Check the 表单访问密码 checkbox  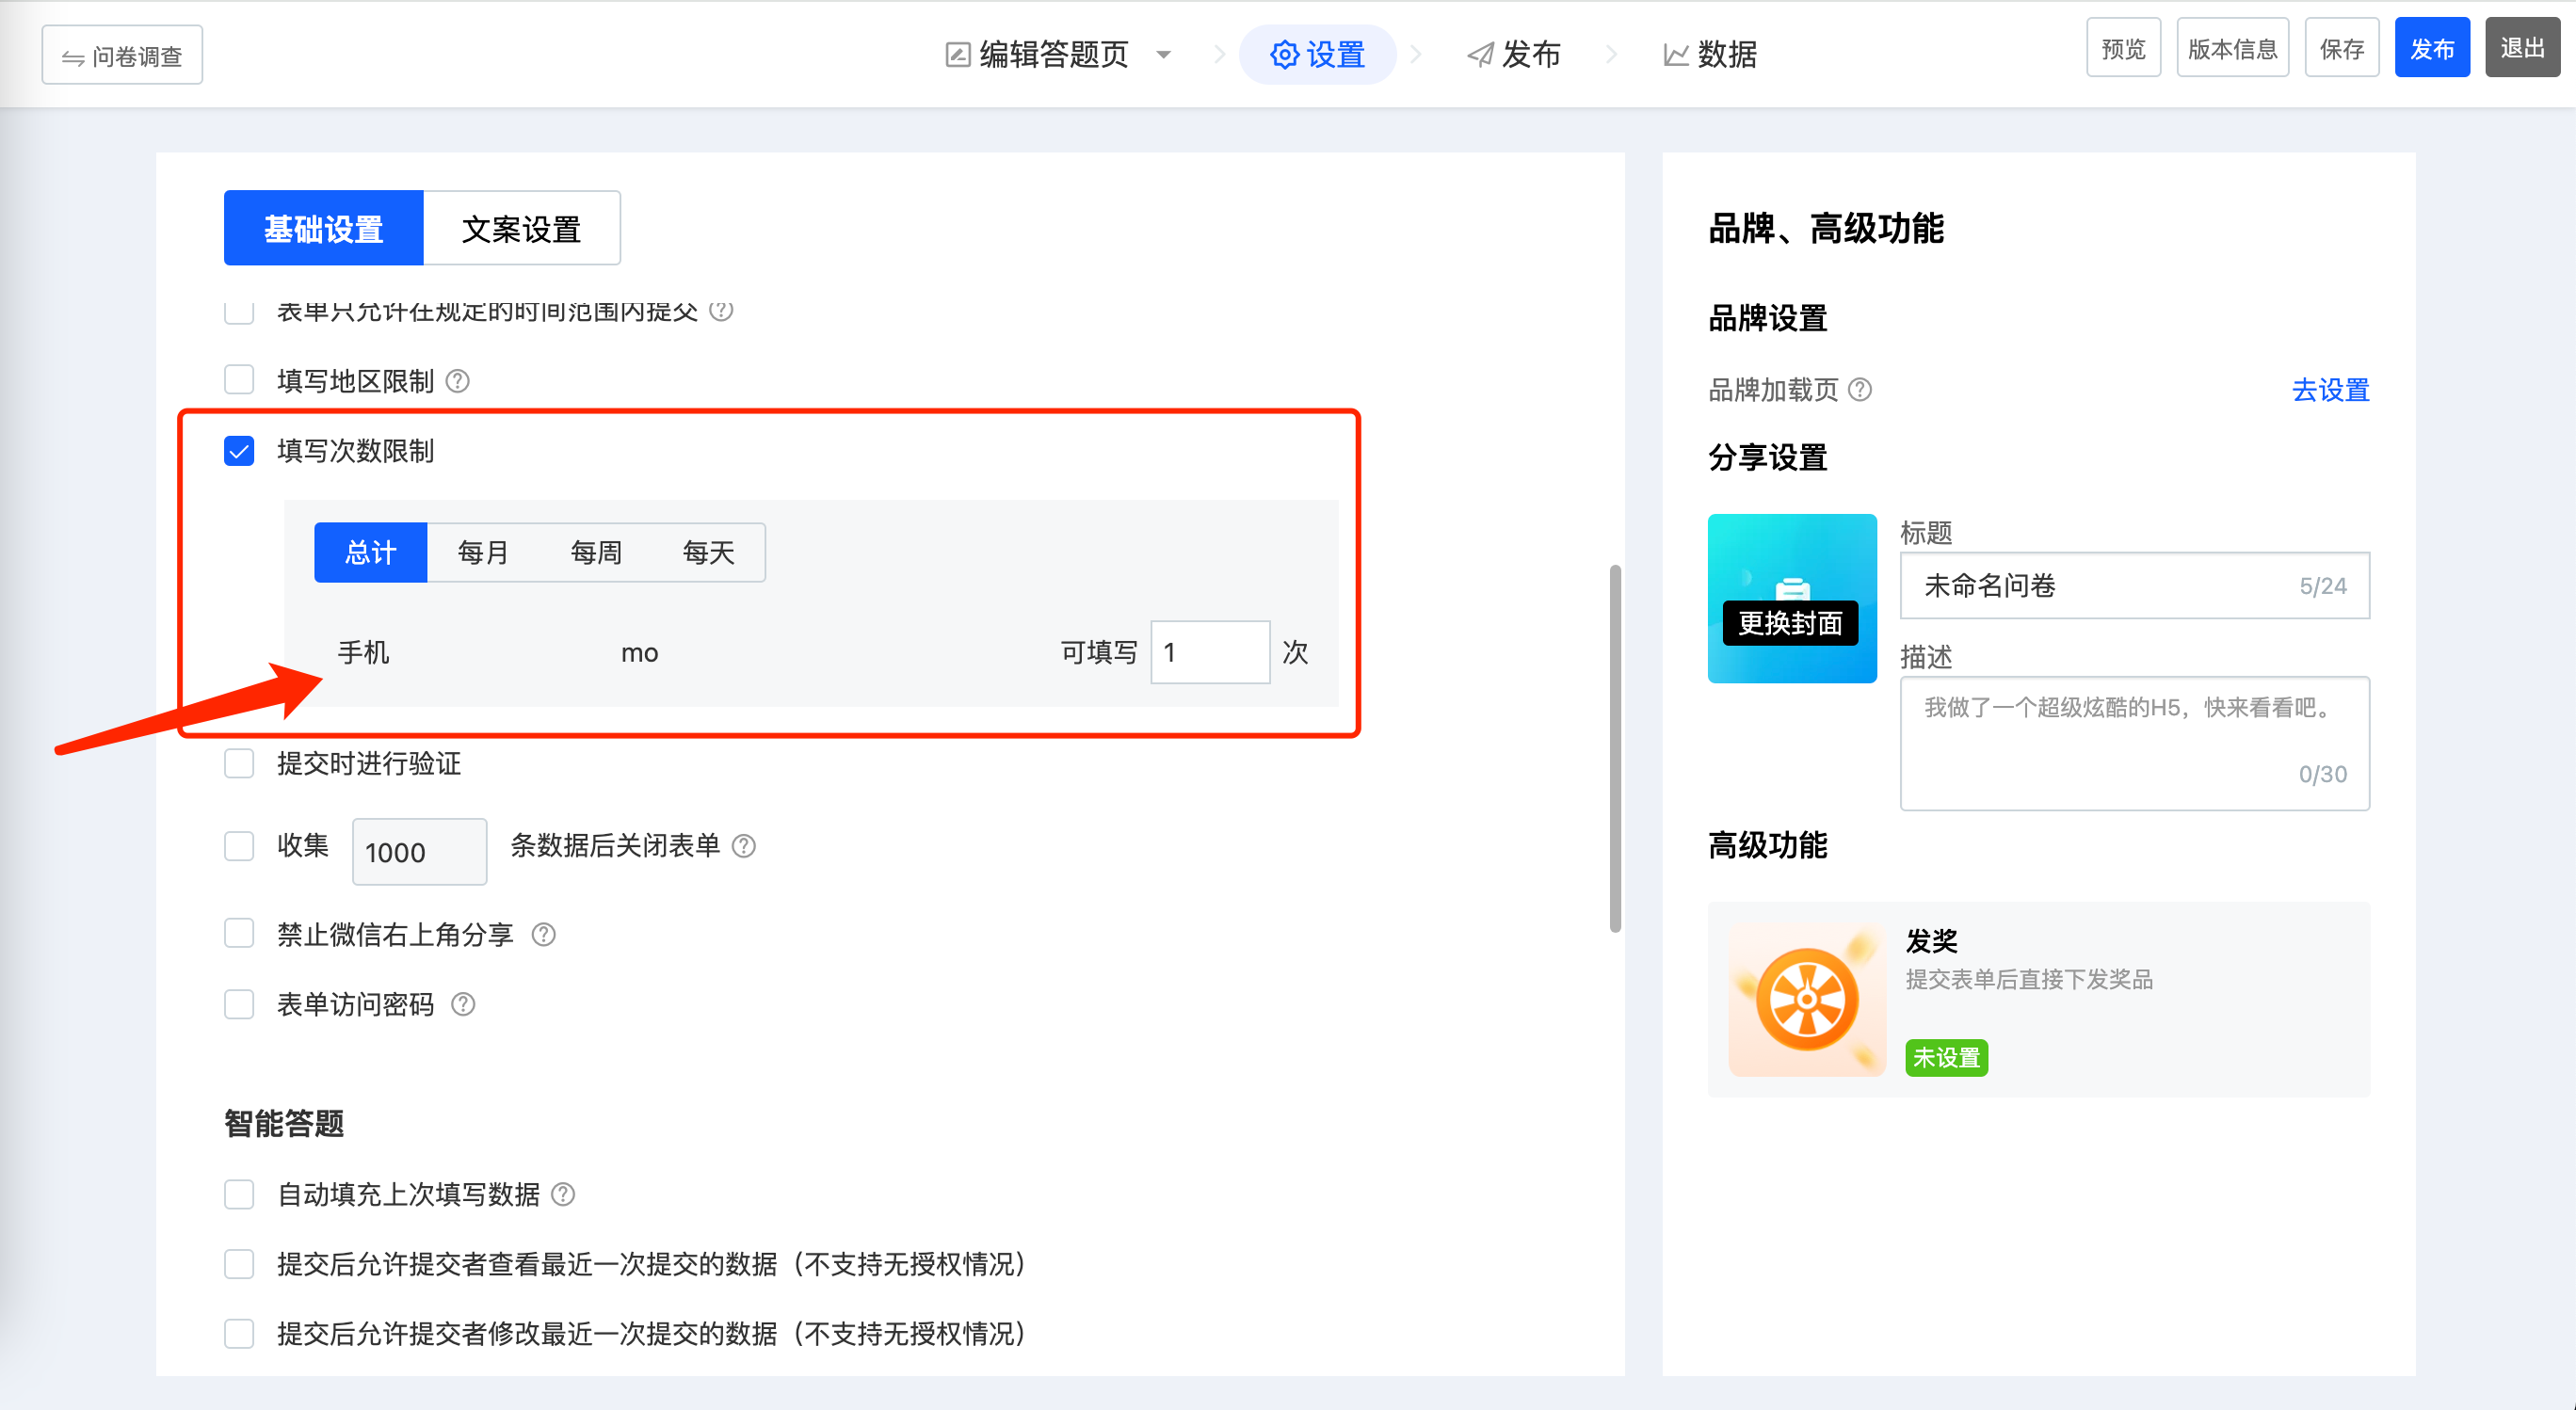point(239,1004)
